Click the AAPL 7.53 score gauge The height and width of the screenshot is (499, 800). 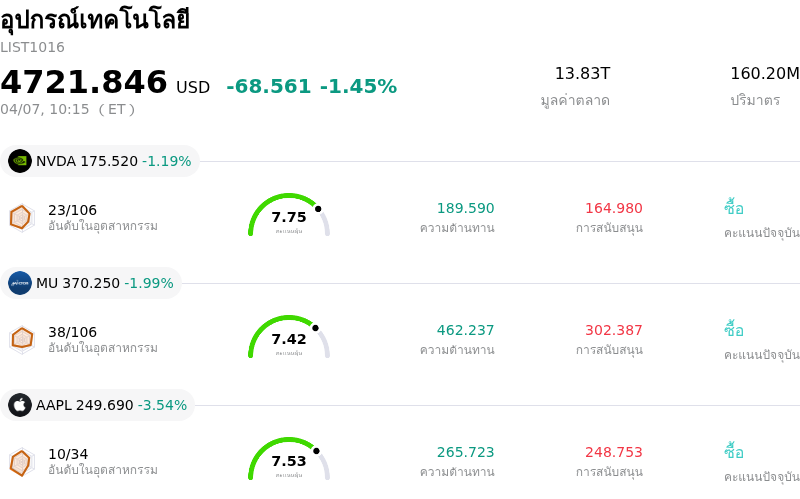(x=289, y=460)
